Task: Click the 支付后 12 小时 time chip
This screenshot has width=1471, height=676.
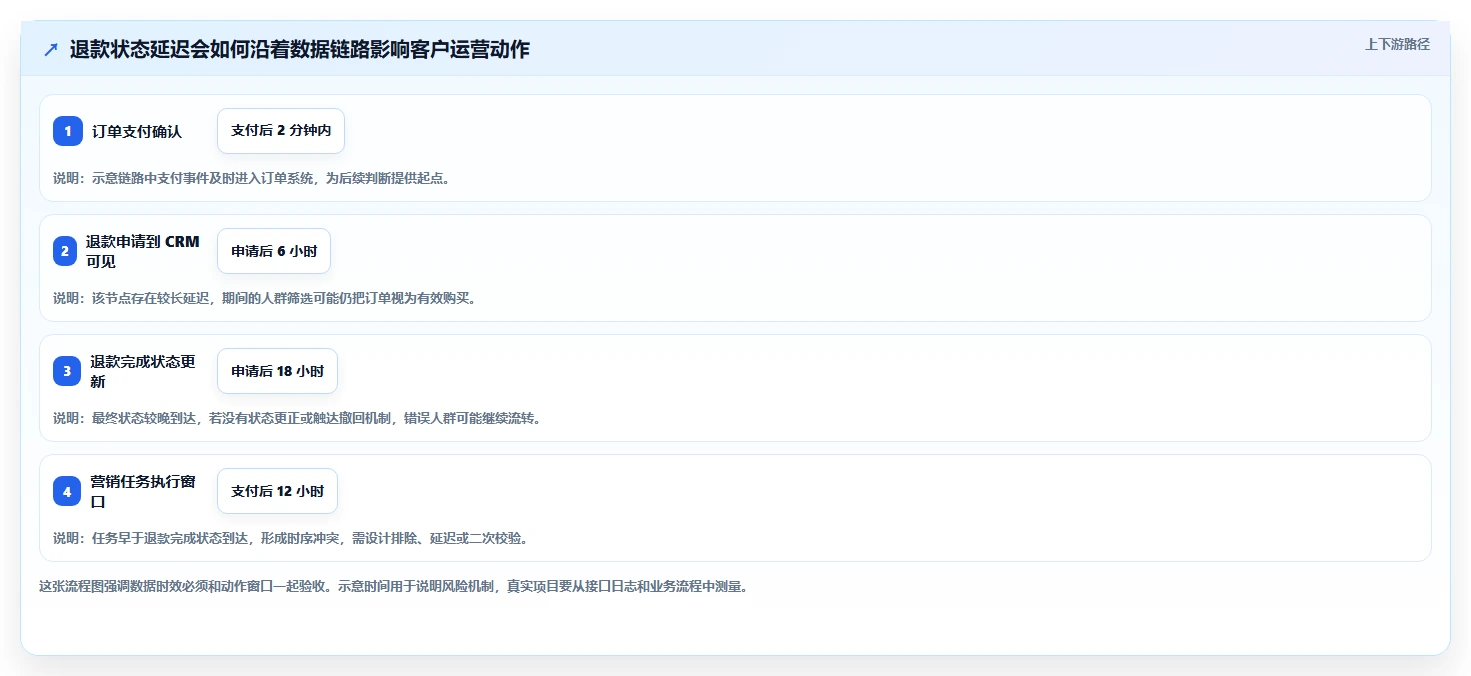Action: 277,491
